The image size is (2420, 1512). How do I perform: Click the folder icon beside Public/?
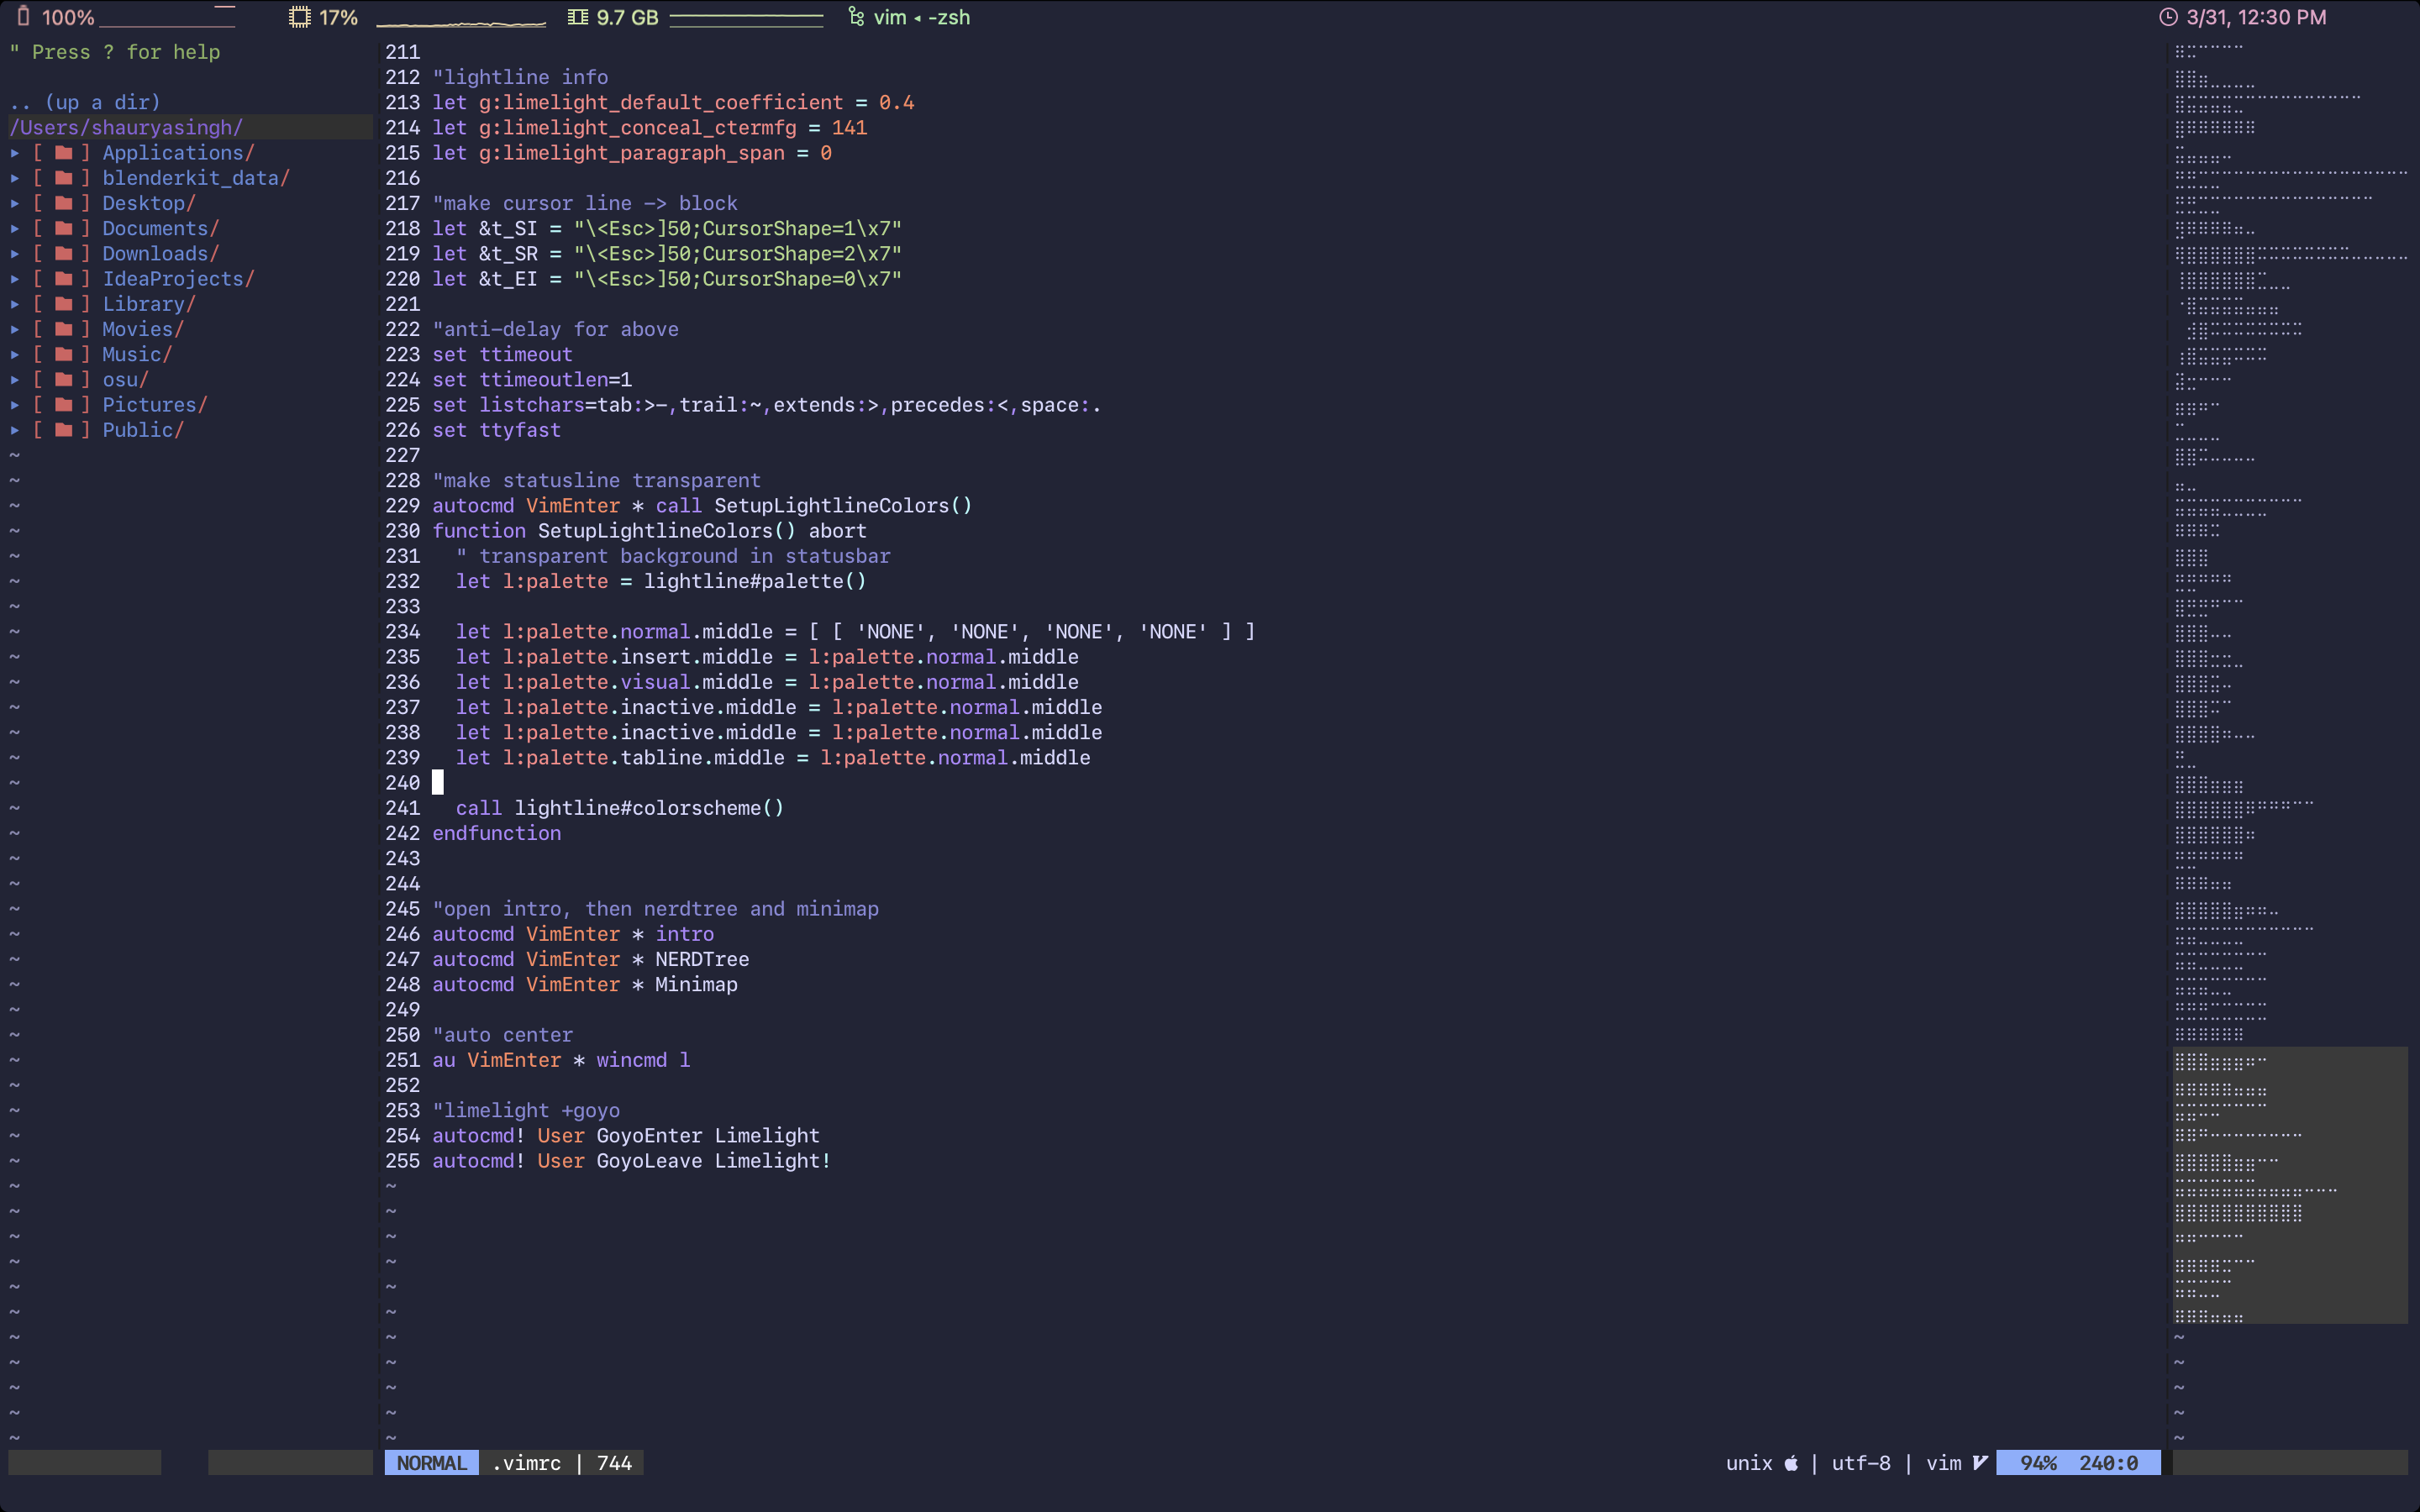[64, 429]
